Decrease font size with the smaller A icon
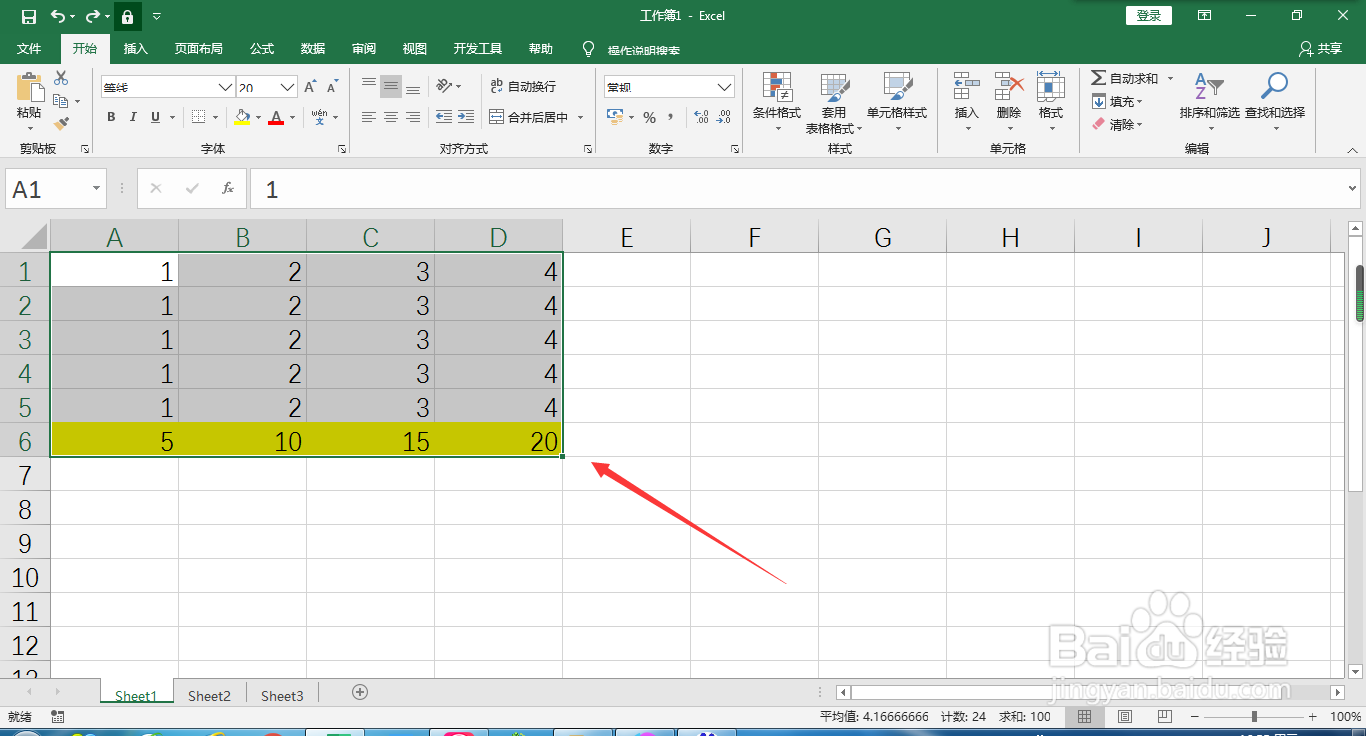Image resolution: width=1366 pixels, height=736 pixels. coord(332,87)
